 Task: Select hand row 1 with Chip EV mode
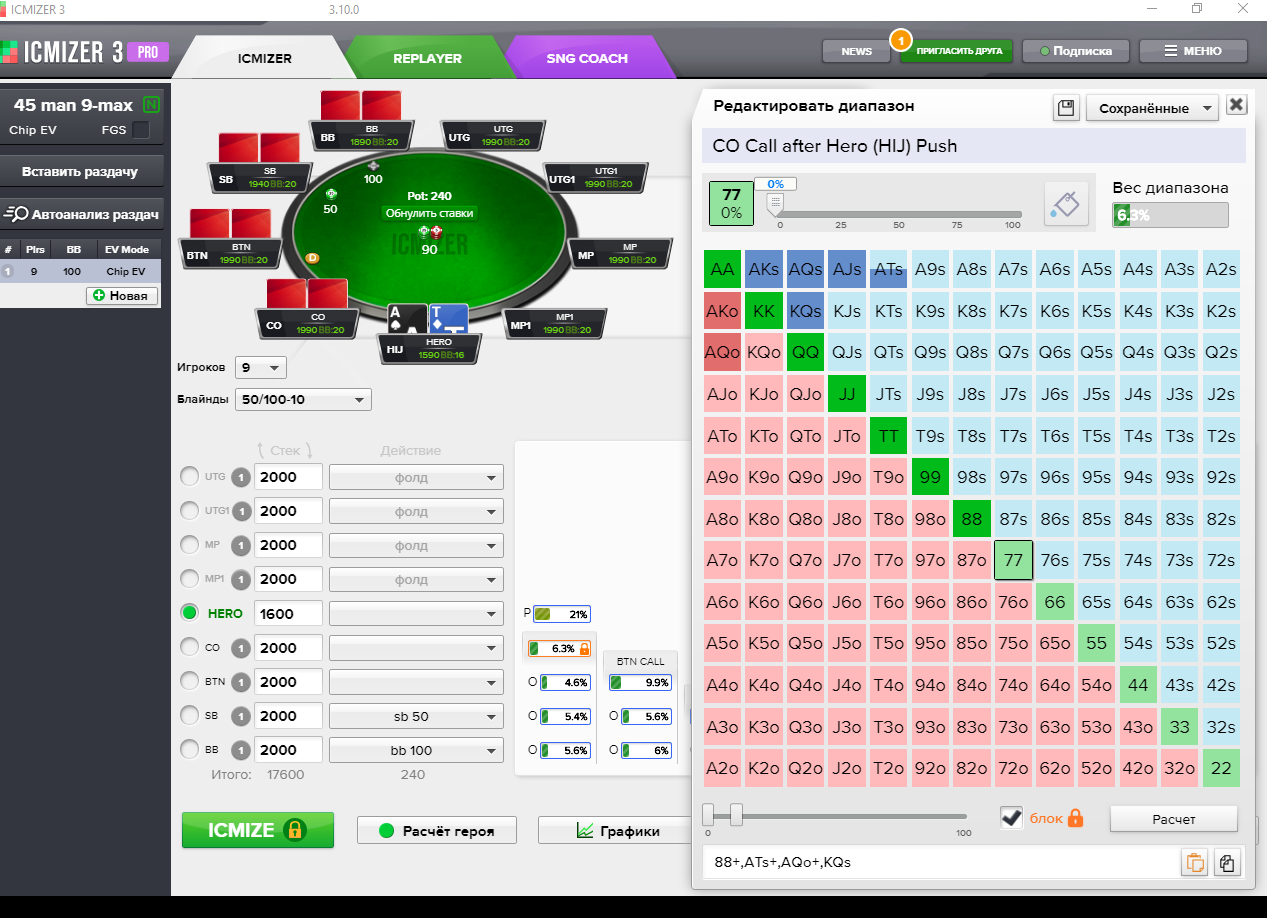pos(79,271)
